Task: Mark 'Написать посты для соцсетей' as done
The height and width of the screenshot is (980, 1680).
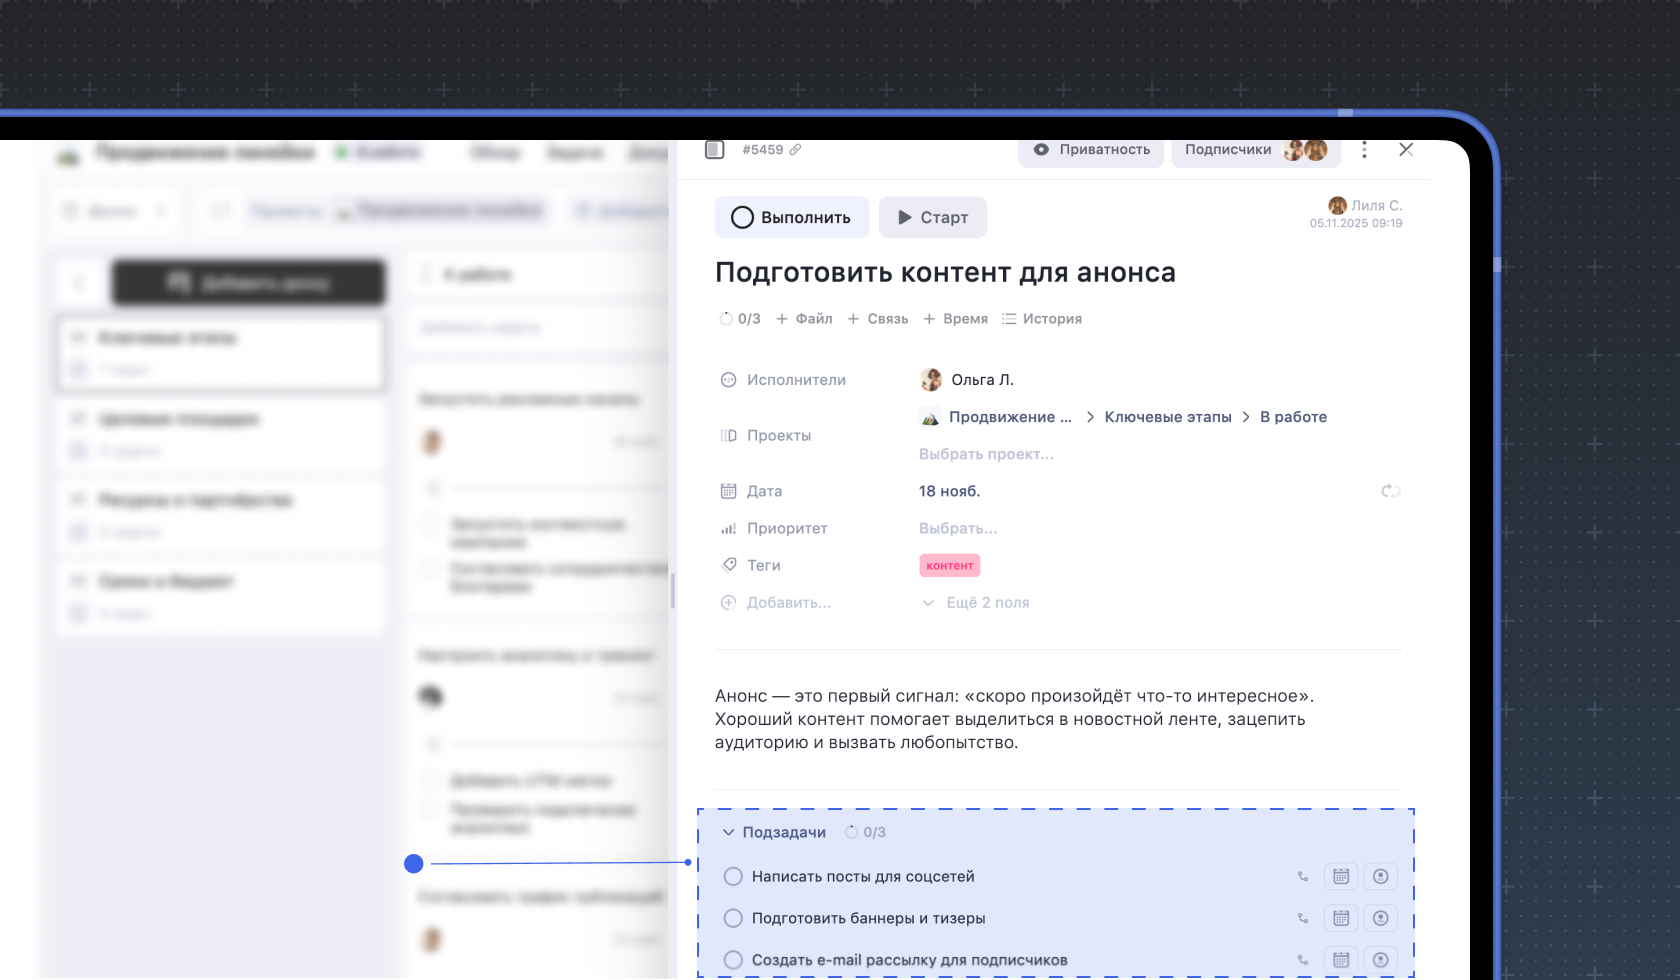Action: coord(732,876)
